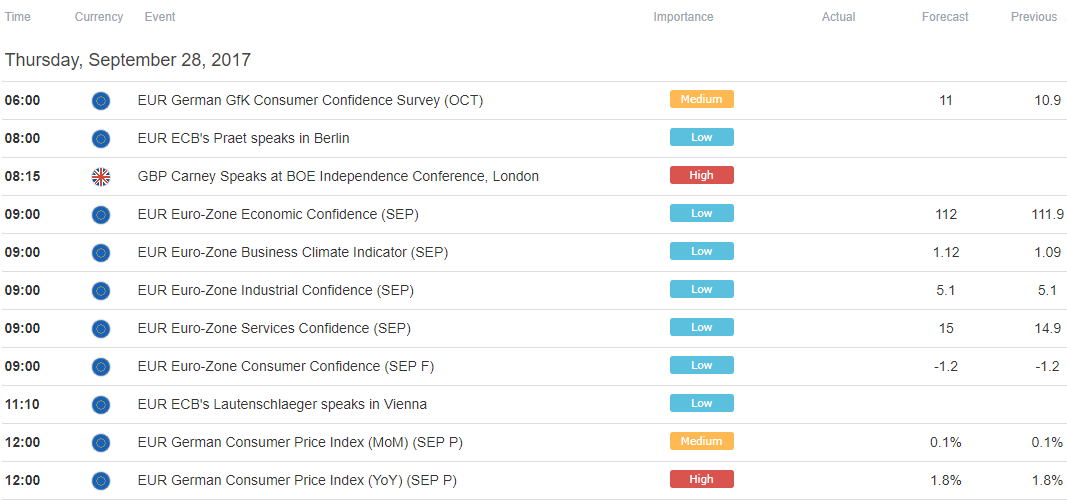Open the EUR German Consumer Price Index (MoM) event
1067x500 pixels.
300,443
